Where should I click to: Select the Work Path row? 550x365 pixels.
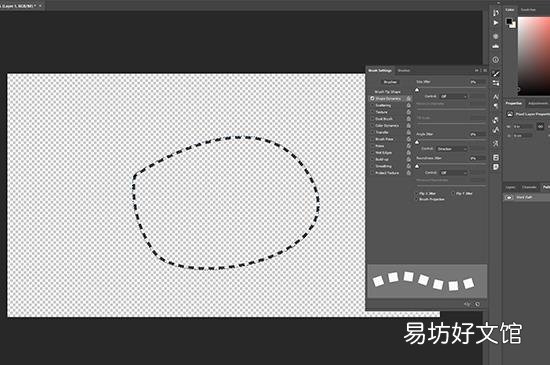[x=527, y=197]
